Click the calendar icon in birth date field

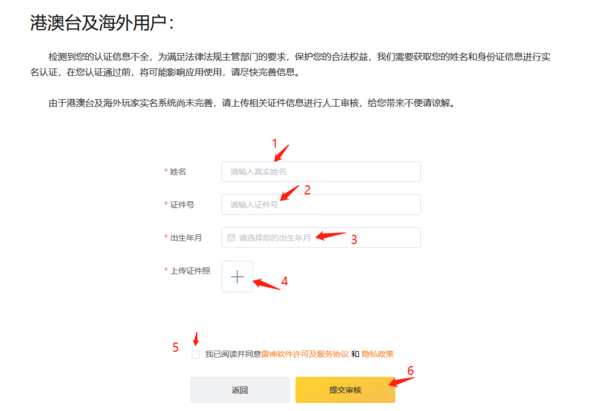[x=231, y=238]
